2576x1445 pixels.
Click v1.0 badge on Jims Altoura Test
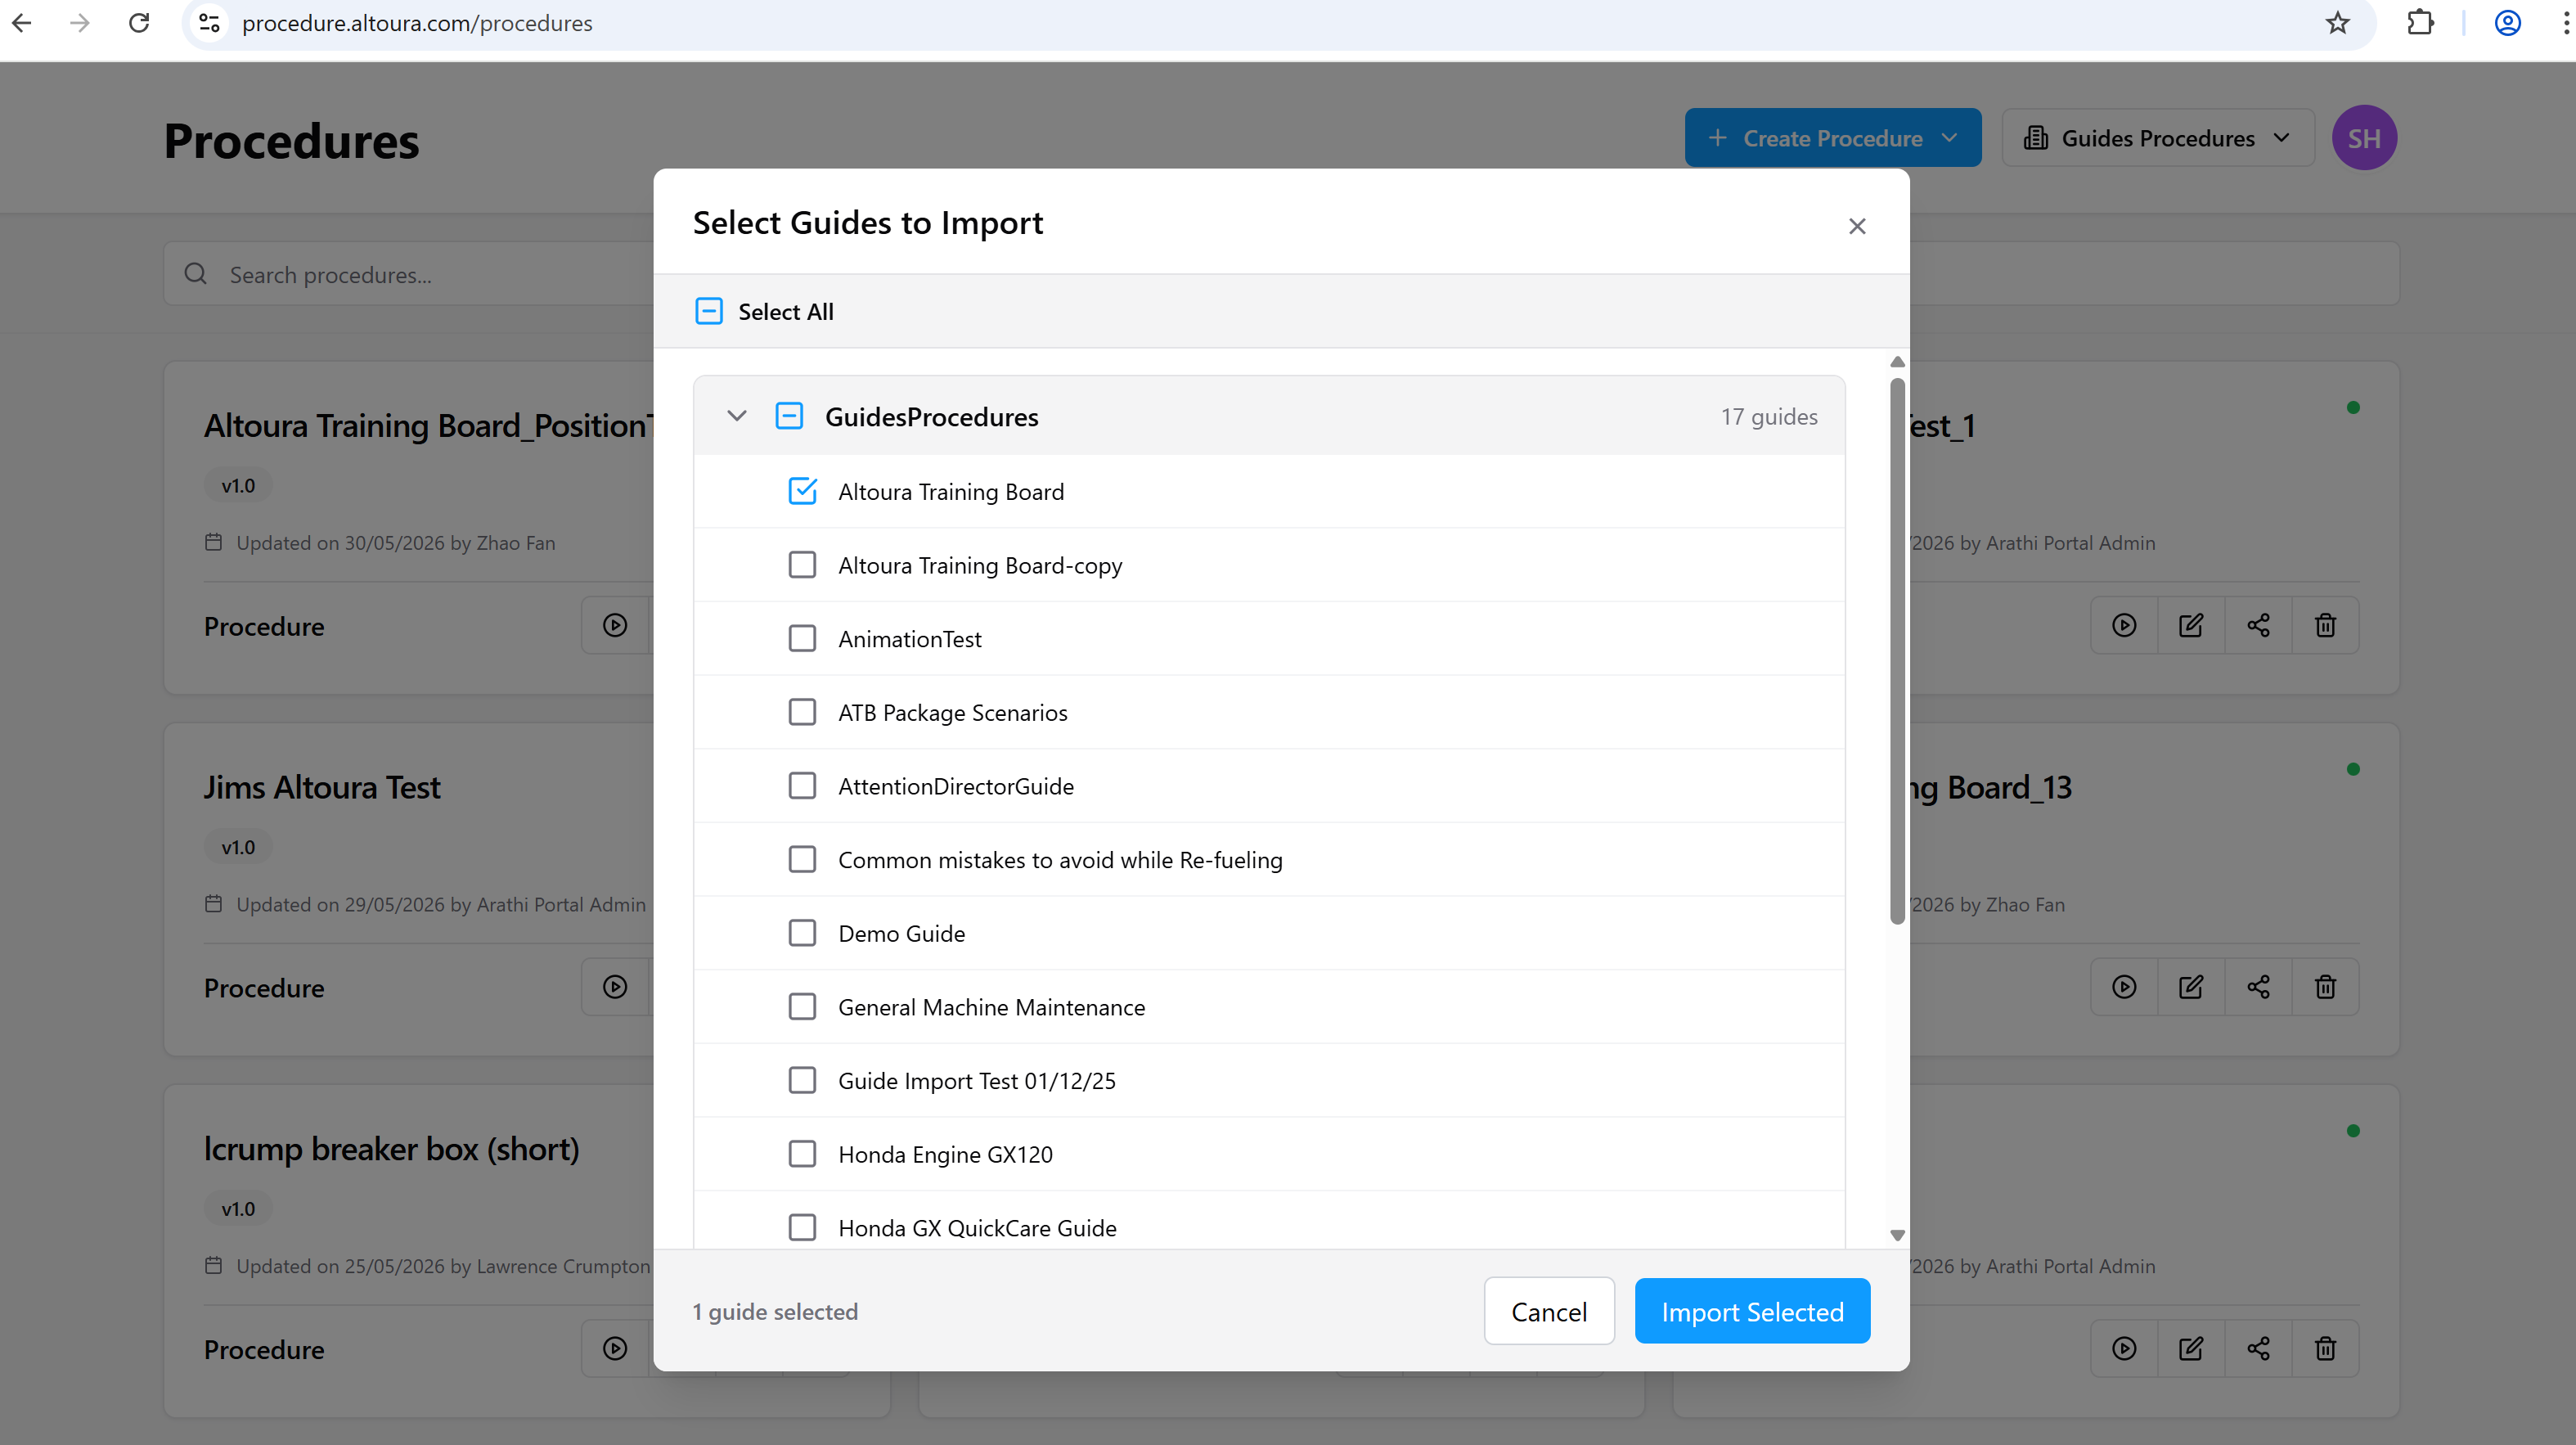click(x=238, y=847)
